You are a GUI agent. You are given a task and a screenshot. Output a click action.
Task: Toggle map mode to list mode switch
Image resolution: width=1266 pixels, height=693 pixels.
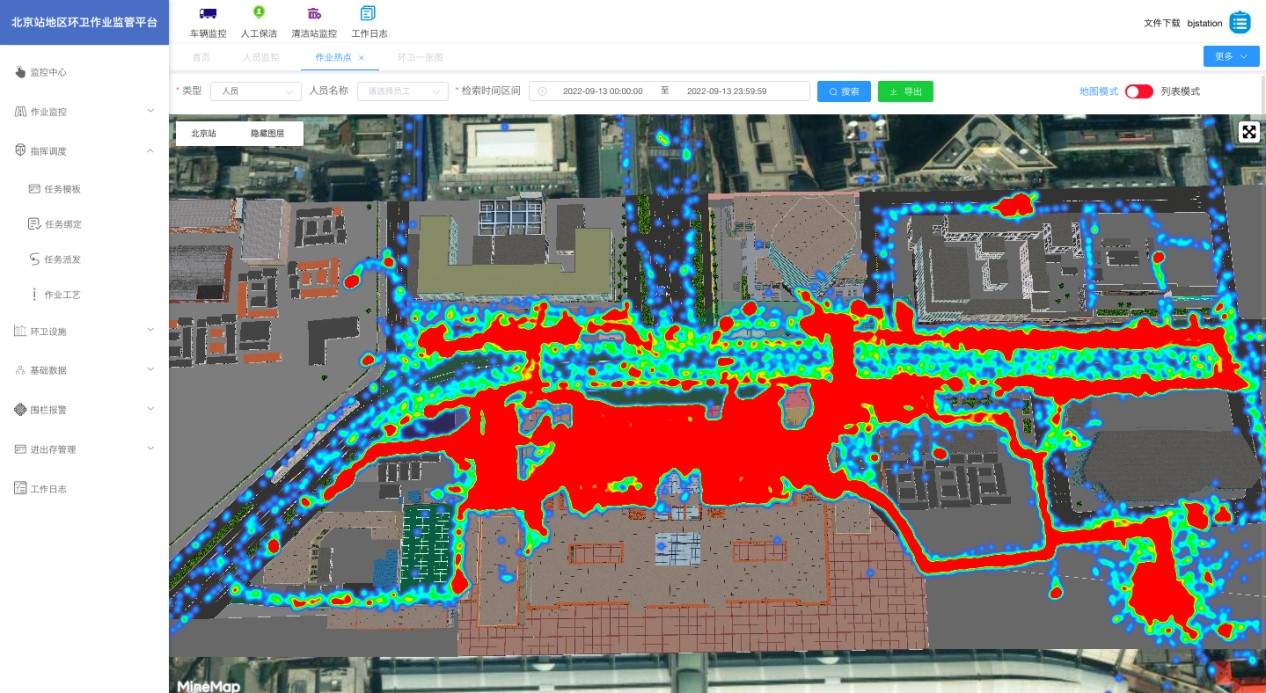click(x=1138, y=91)
